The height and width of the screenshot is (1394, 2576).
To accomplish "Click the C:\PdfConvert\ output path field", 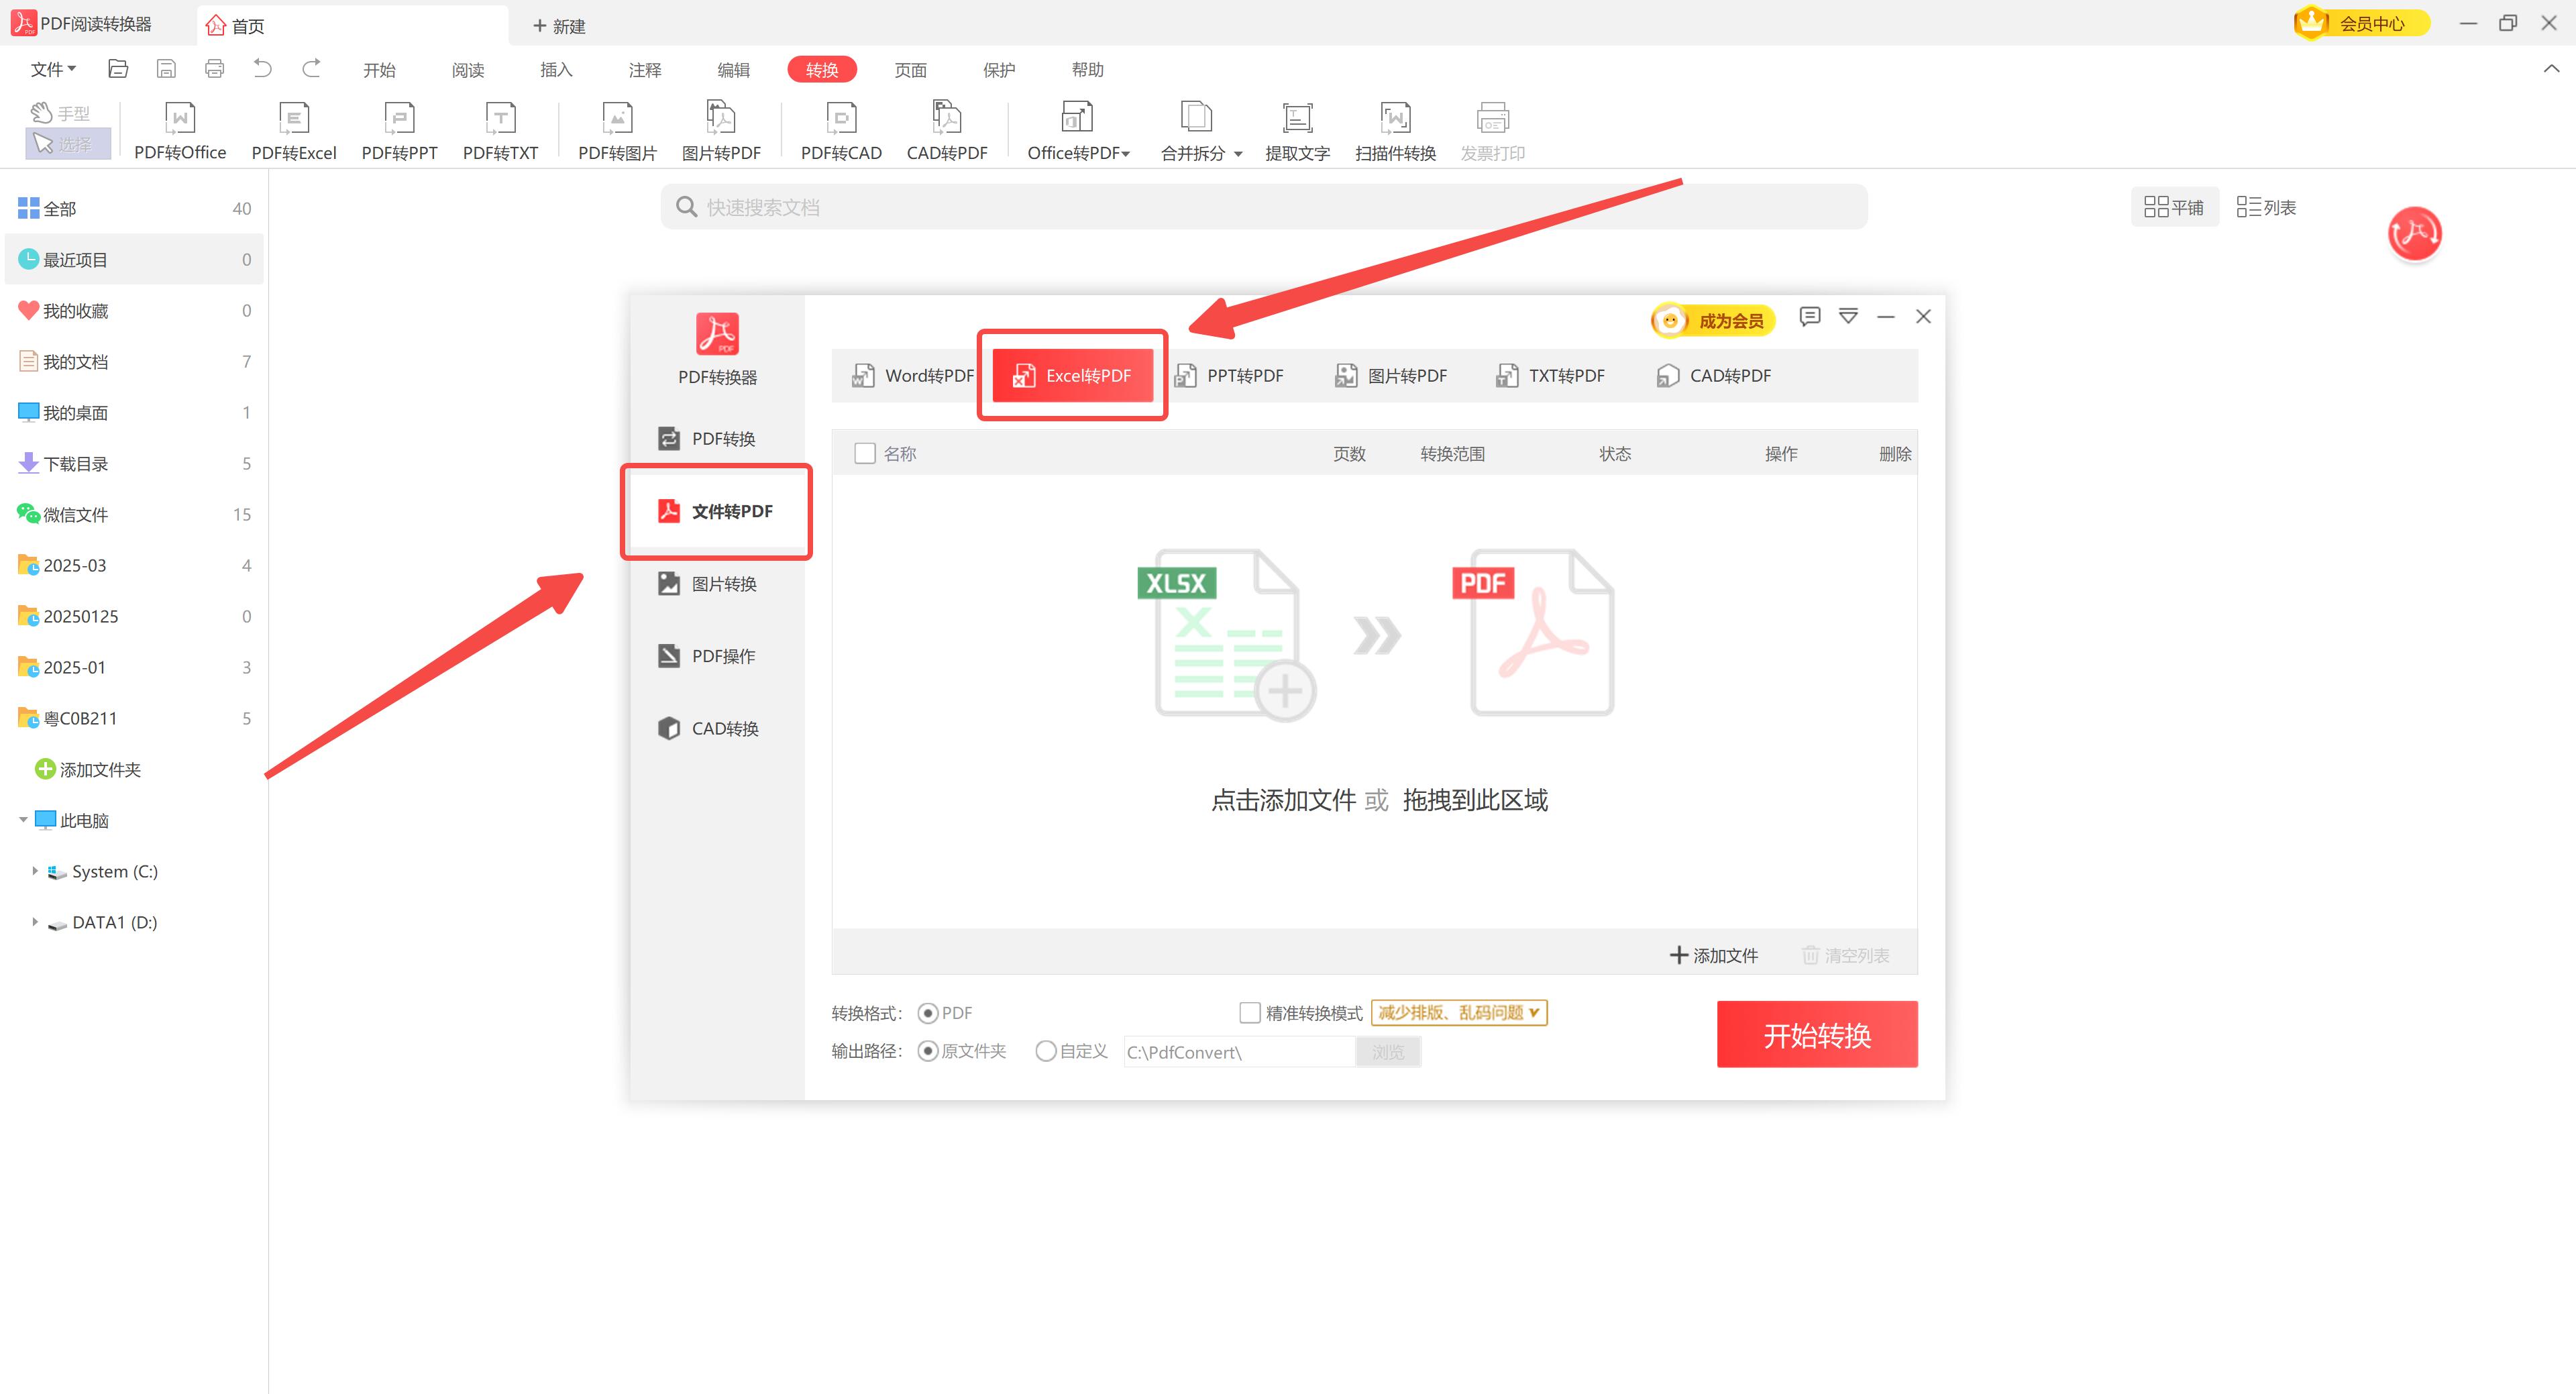I will 1239,1052.
